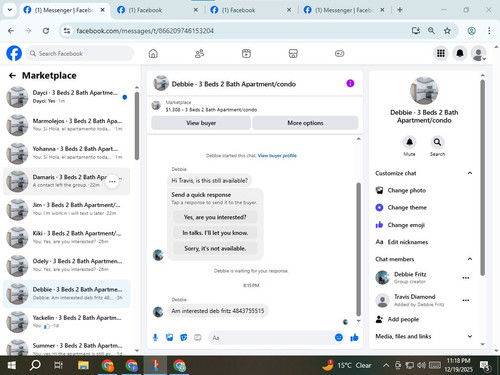Open the Kiki conversation
This screenshot has height=375, width=500.
coord(67,238)
